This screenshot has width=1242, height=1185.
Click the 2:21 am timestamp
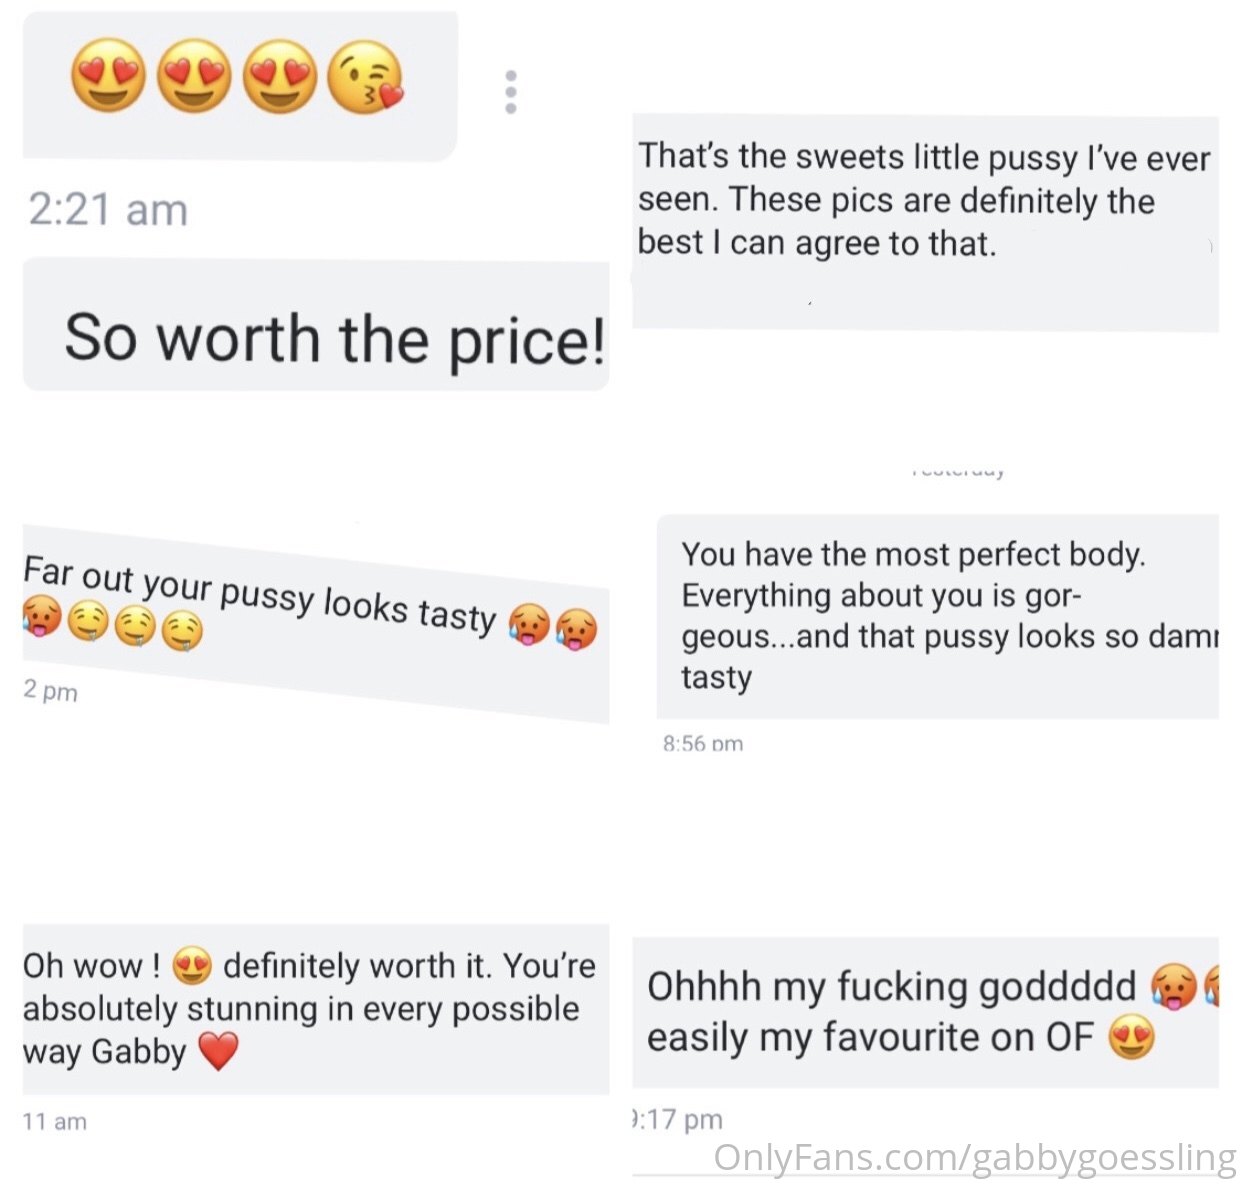click(108, 210)
